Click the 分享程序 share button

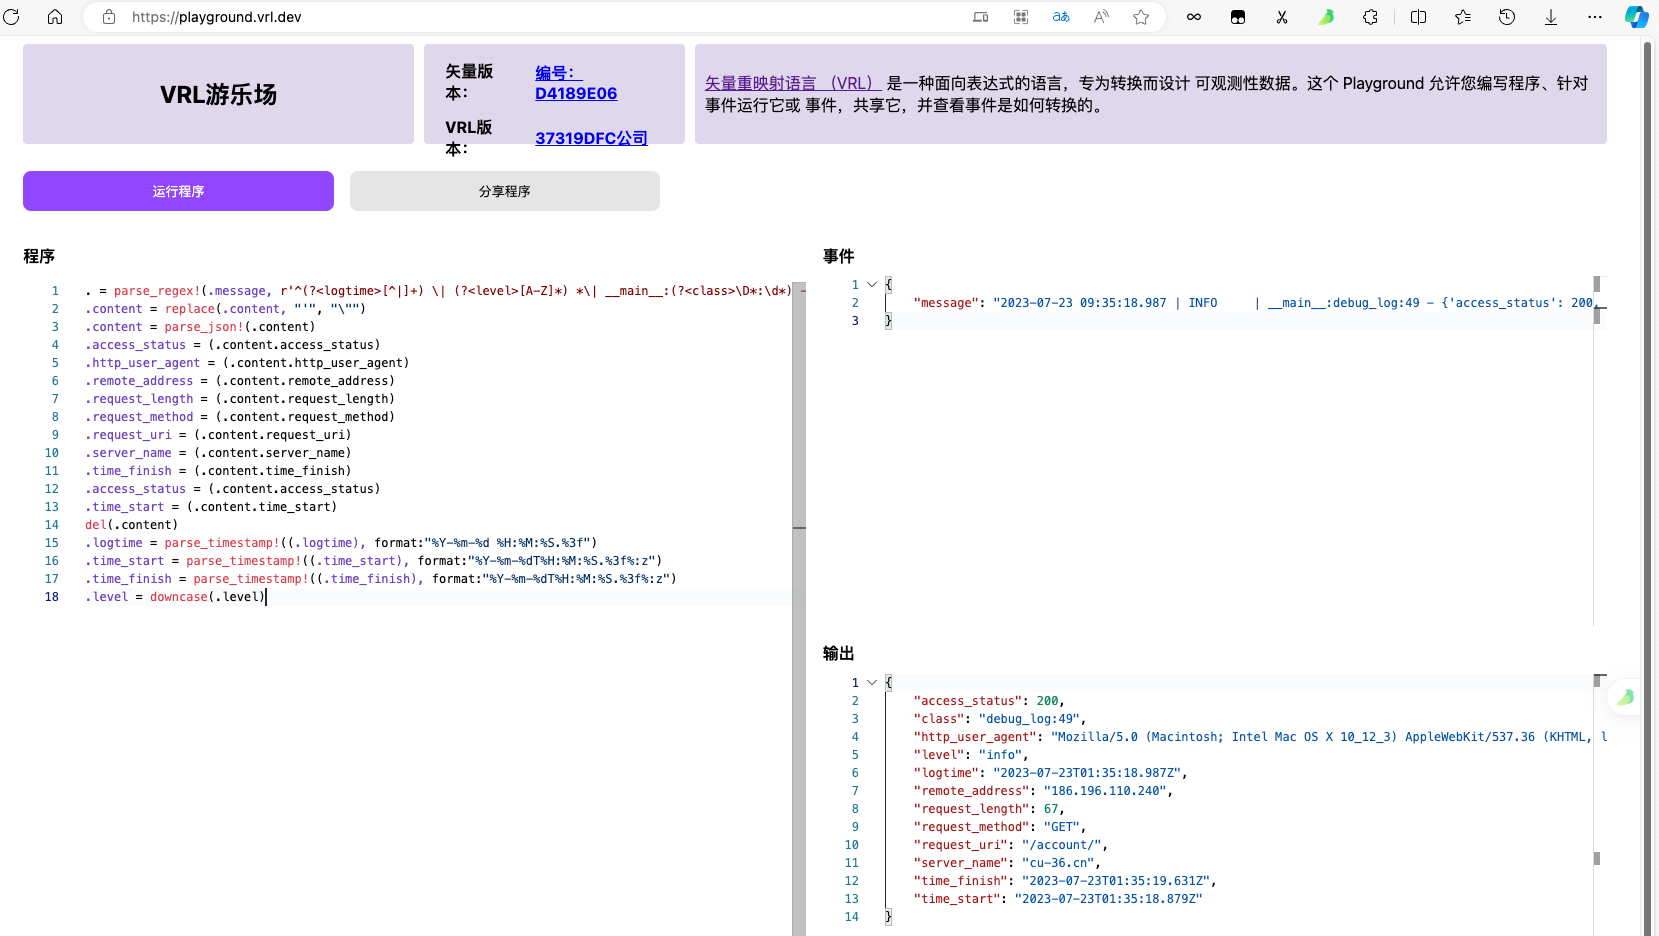pos(505,191)
